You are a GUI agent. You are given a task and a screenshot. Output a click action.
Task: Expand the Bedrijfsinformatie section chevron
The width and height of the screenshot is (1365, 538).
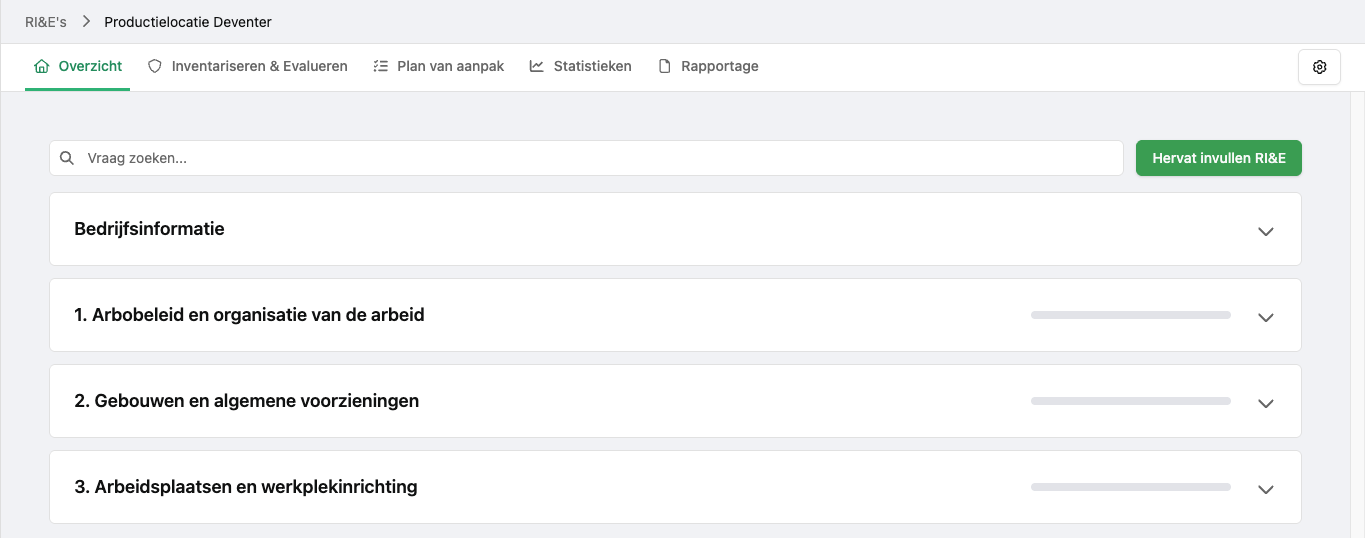pyautogui.click(x=1265, y=231)
